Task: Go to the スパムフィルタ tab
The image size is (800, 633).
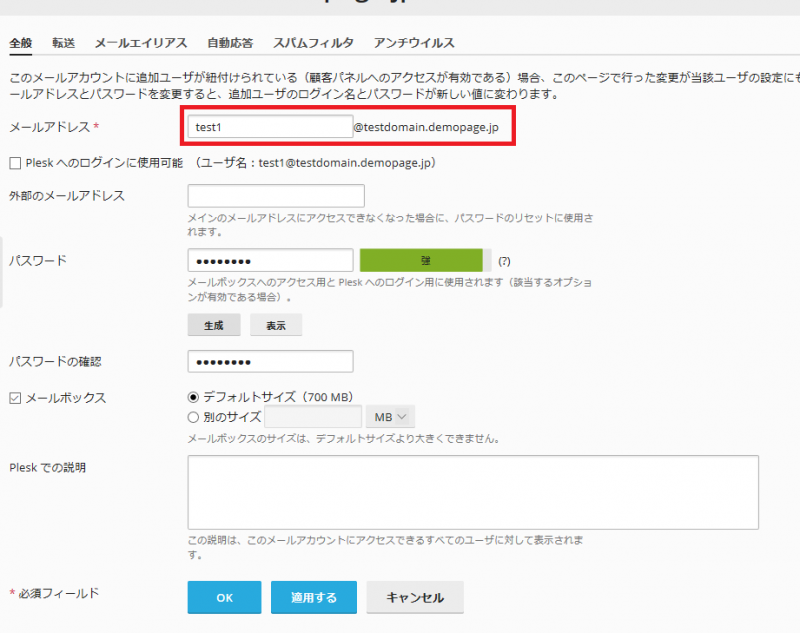Action: click(313, 44)
